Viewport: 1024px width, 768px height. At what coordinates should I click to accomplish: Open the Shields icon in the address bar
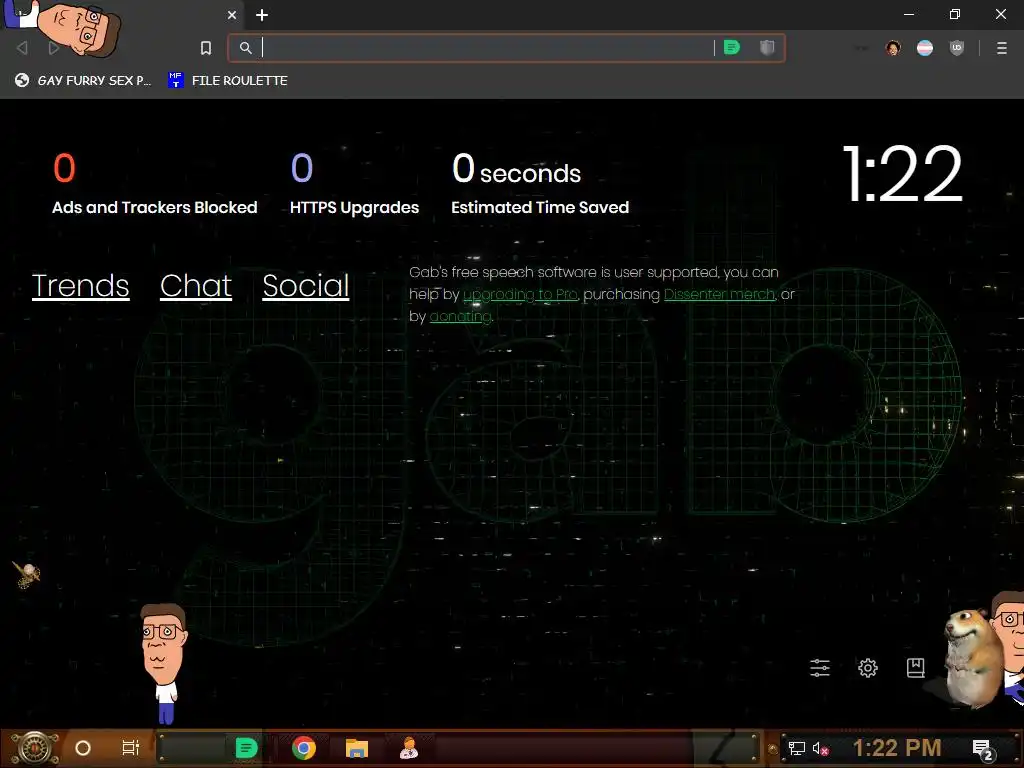[767, 47]
